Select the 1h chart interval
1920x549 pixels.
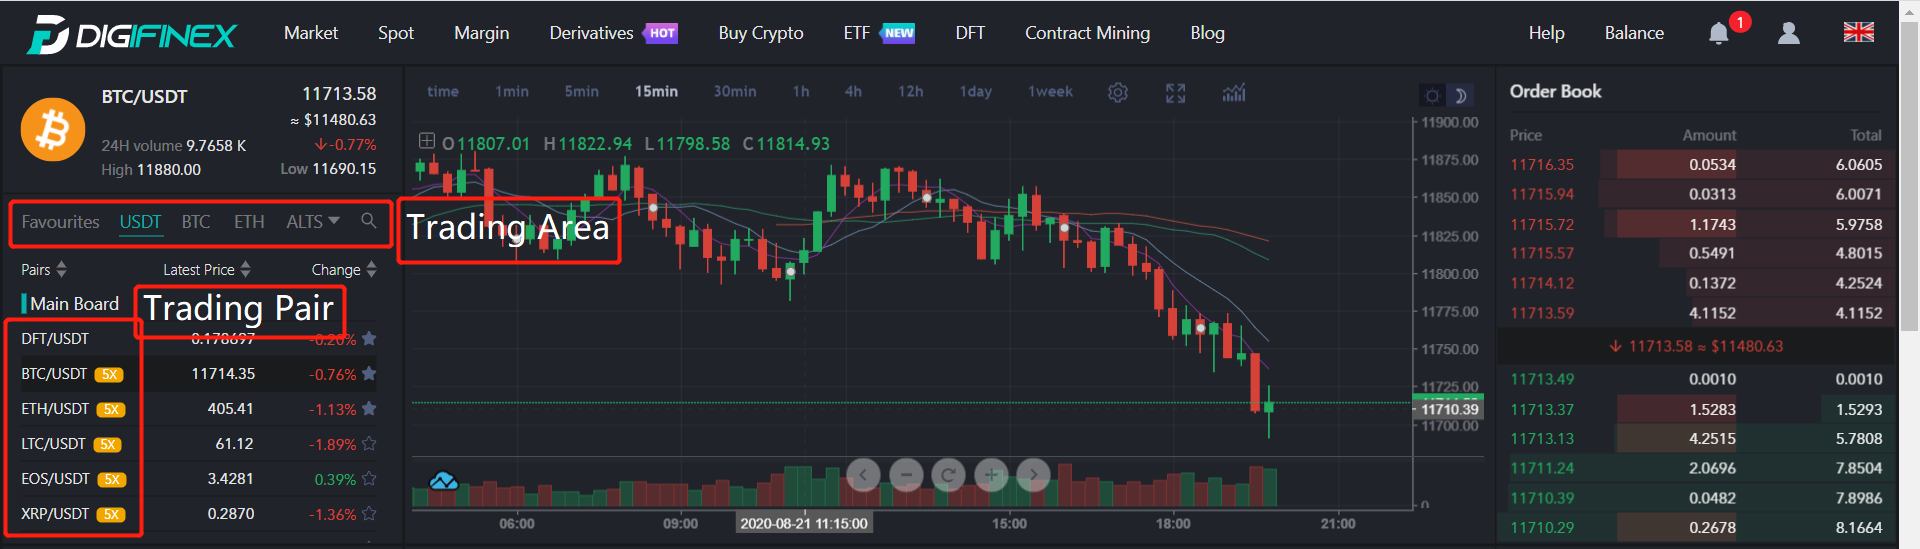(801, 92)
